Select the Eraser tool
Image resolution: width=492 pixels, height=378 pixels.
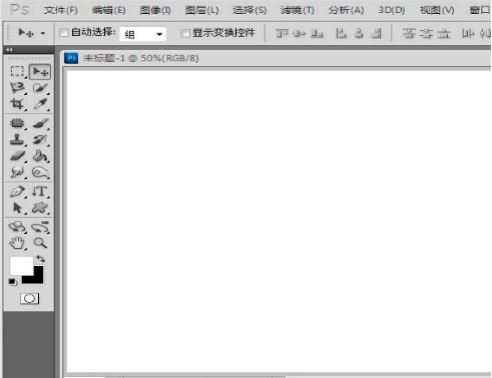pyautogui.click(x=17, y=156)
